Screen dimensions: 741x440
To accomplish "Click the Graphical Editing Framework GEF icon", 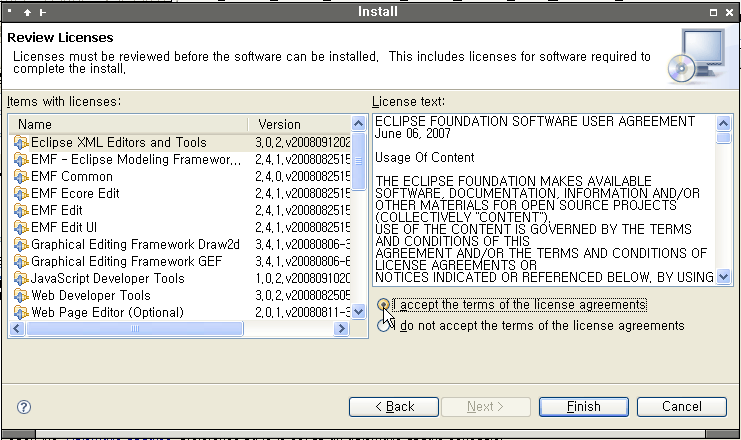I will coord(21,261).
